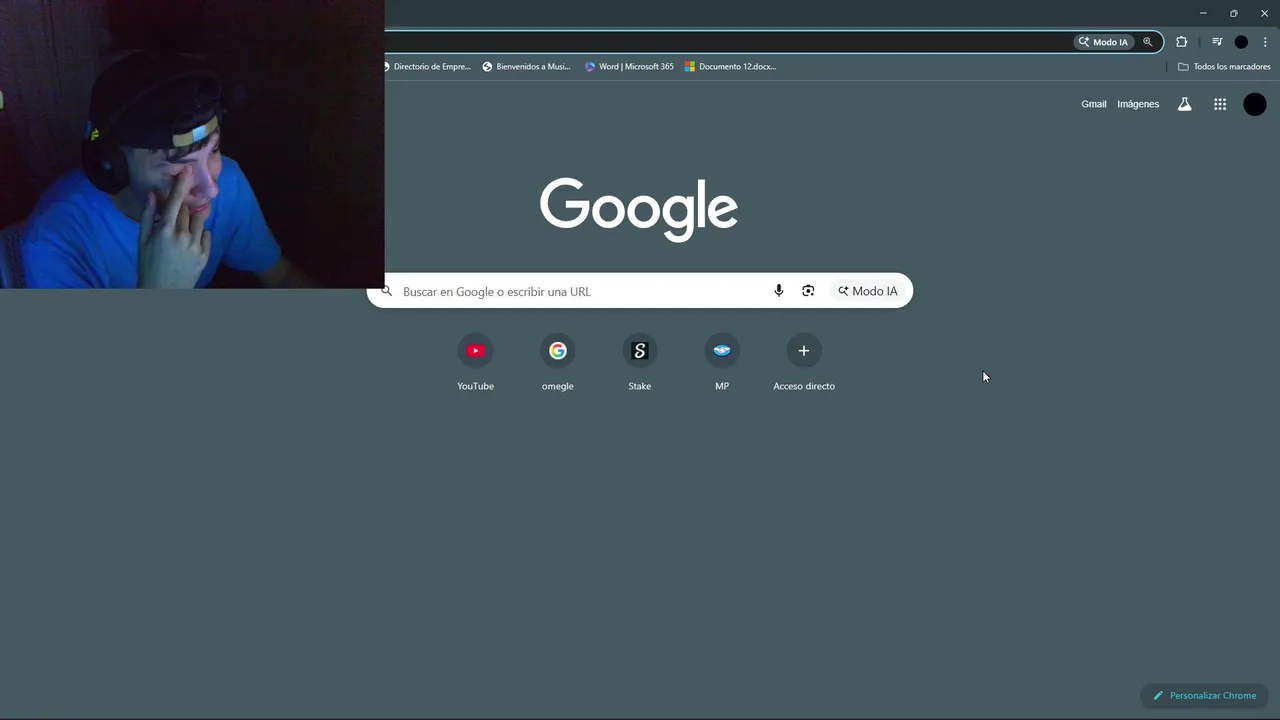Minimize the Chrome window
The image size is (1280, 720).
[1203, 13]
